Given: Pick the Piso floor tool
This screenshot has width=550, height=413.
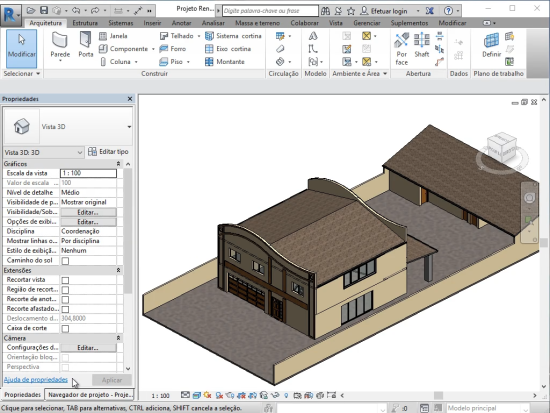Looking at the screenshot, I should (x=171, y=62).
